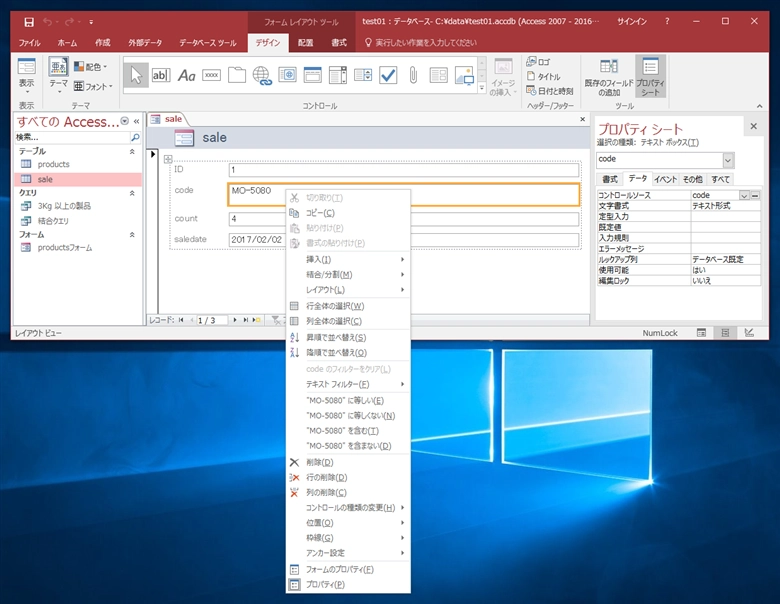The width and height of the screenshot is (780, 604).
Task: Expand the controls gallery more arrow
Action: click(482, 89)
